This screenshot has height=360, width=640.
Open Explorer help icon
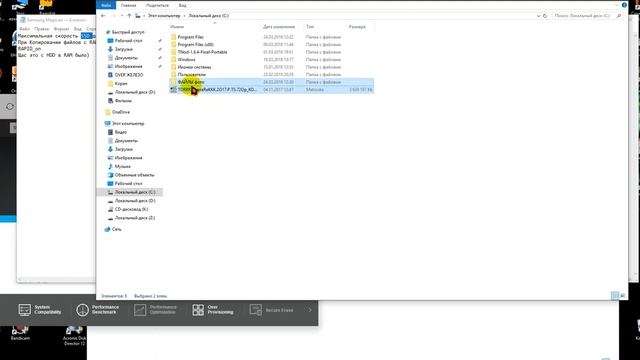tap(624, 5)
